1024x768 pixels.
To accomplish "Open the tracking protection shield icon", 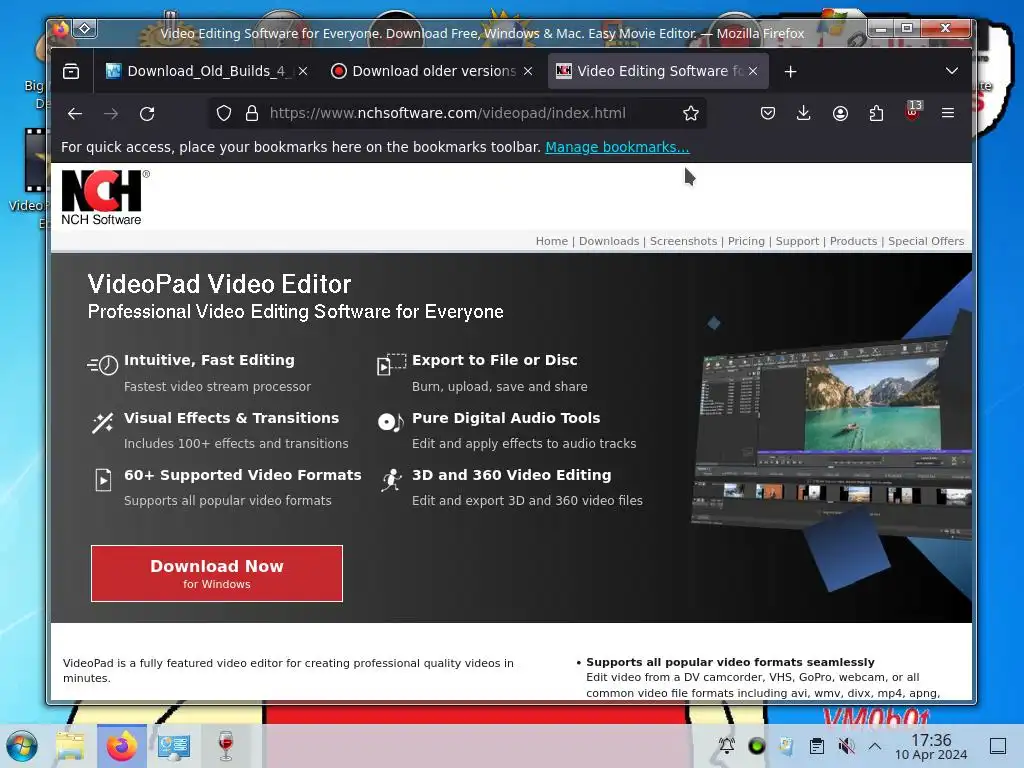I will point(224,114).
